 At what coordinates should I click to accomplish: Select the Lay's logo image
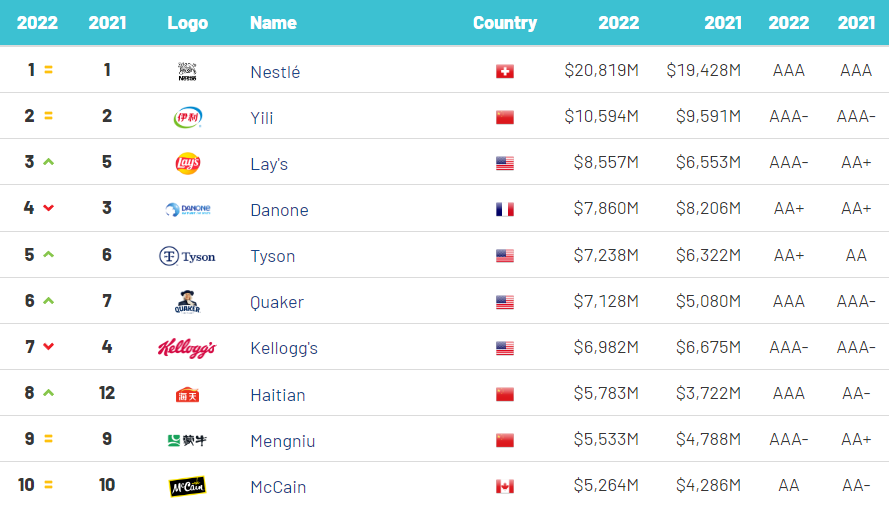click(187, 164)
